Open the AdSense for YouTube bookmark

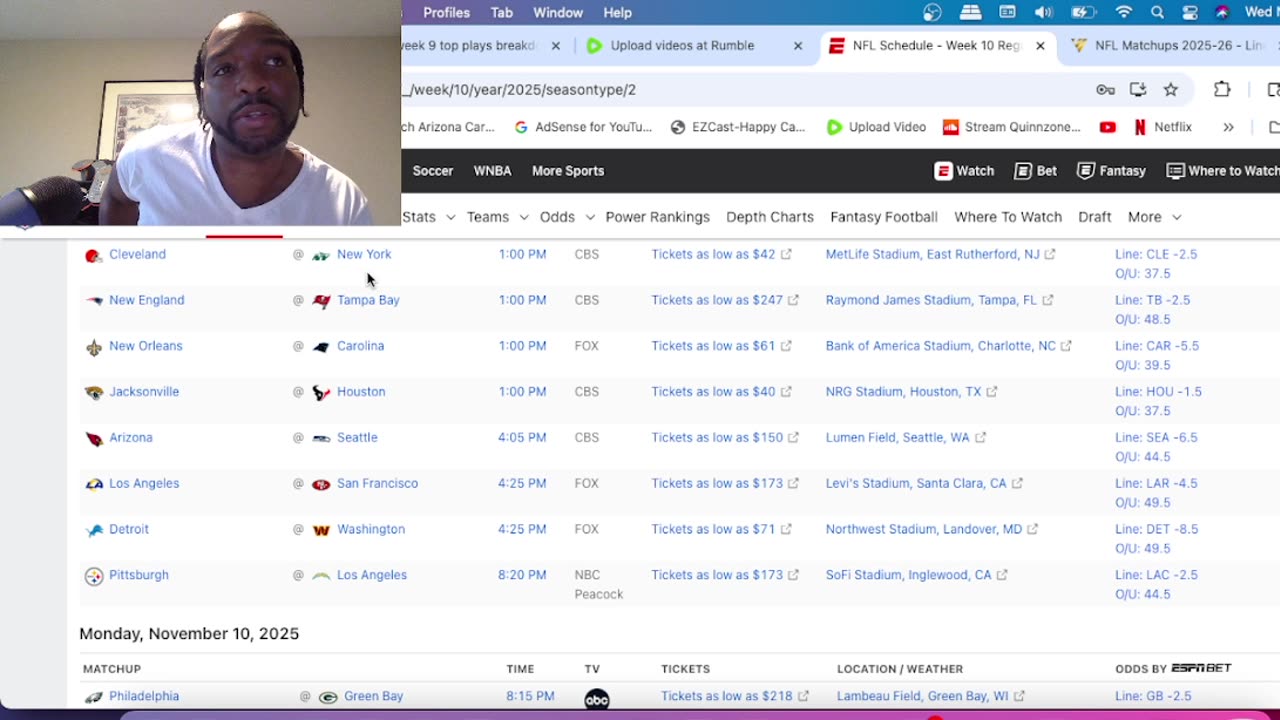[583, 127]
